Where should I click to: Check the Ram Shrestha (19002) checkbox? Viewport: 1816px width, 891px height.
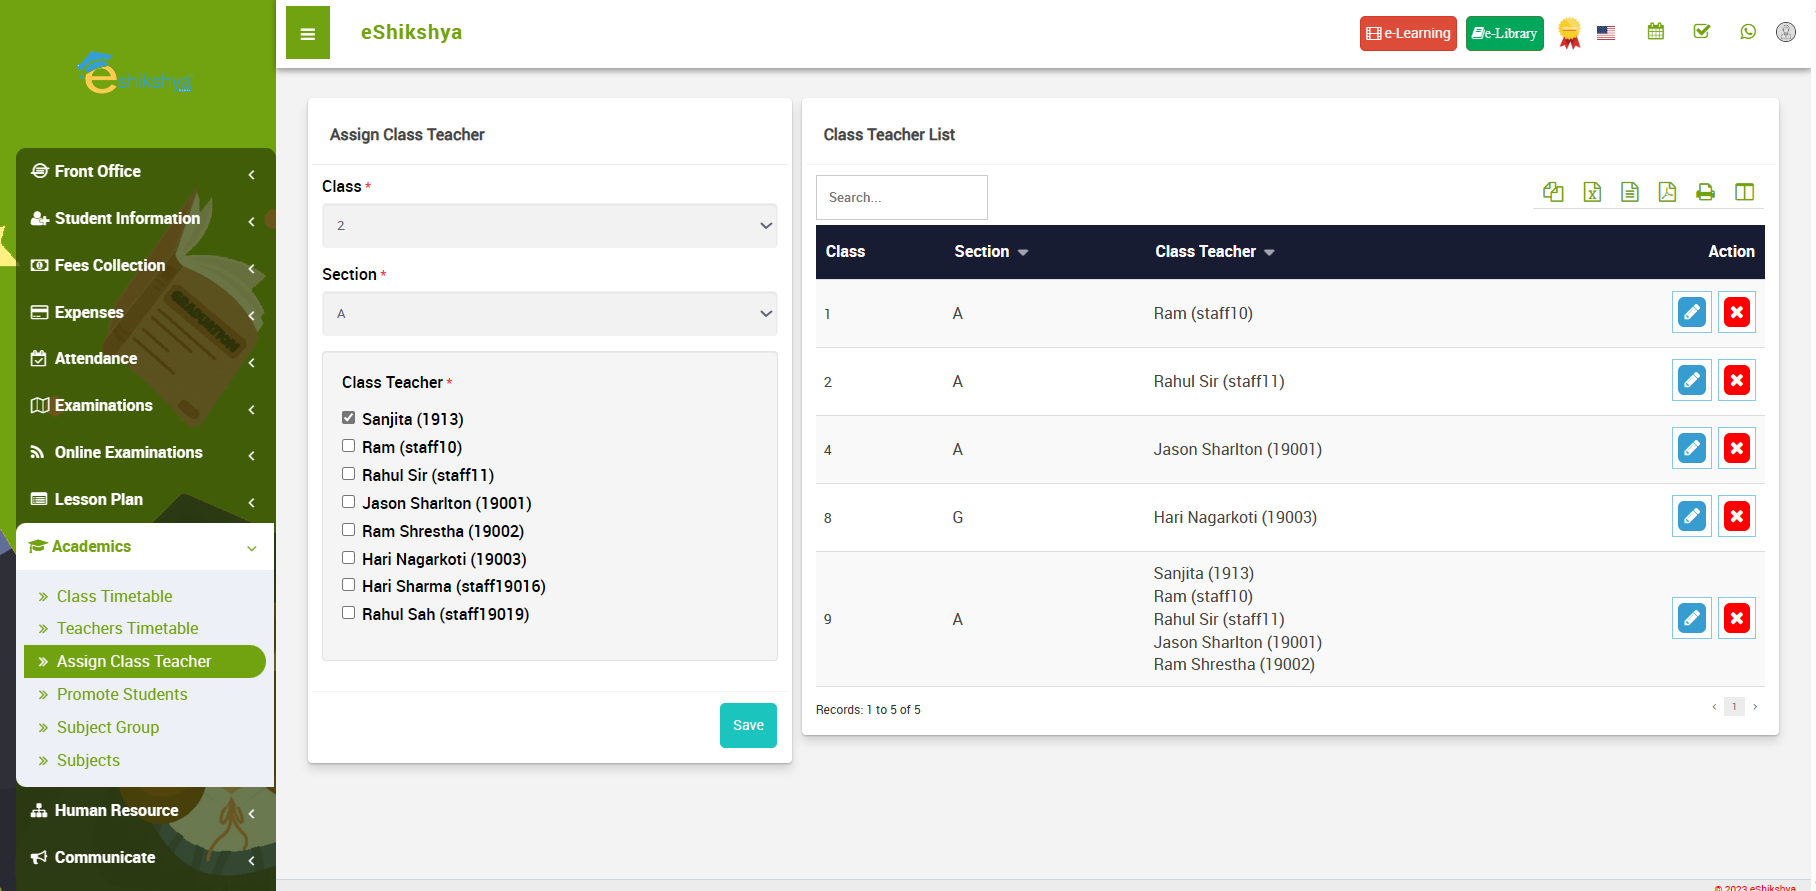349,530
